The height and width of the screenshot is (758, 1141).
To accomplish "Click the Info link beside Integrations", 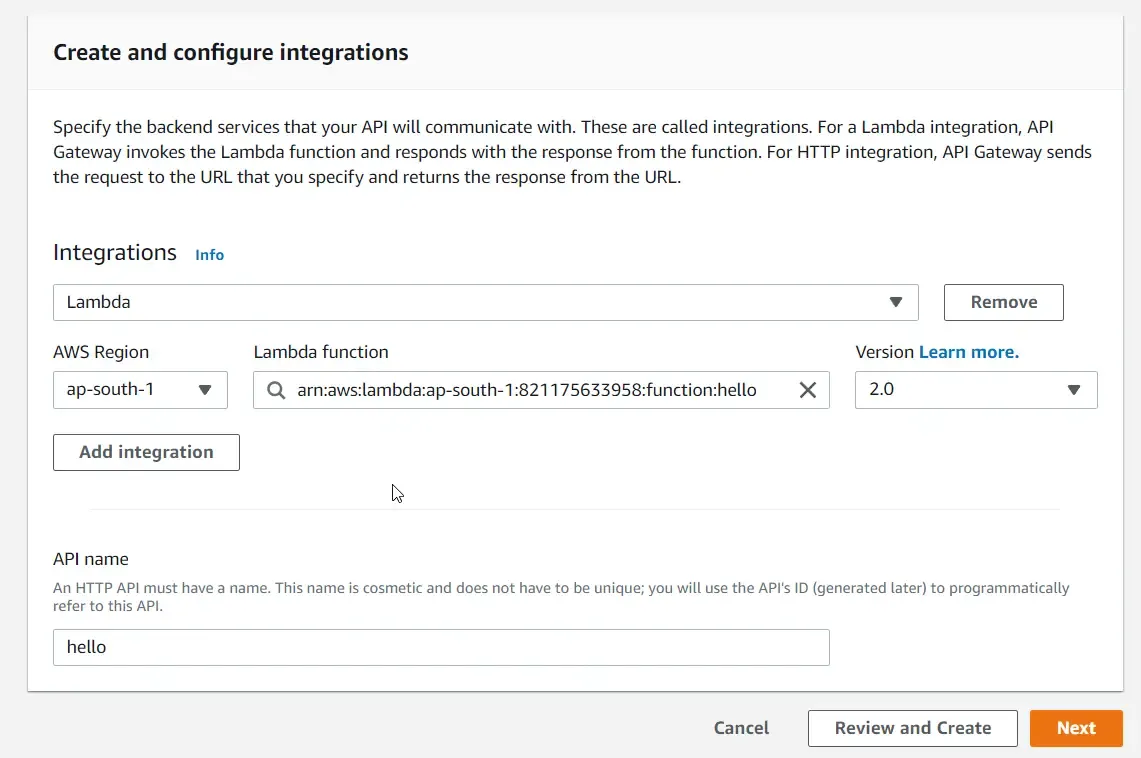I will [209, 255].
